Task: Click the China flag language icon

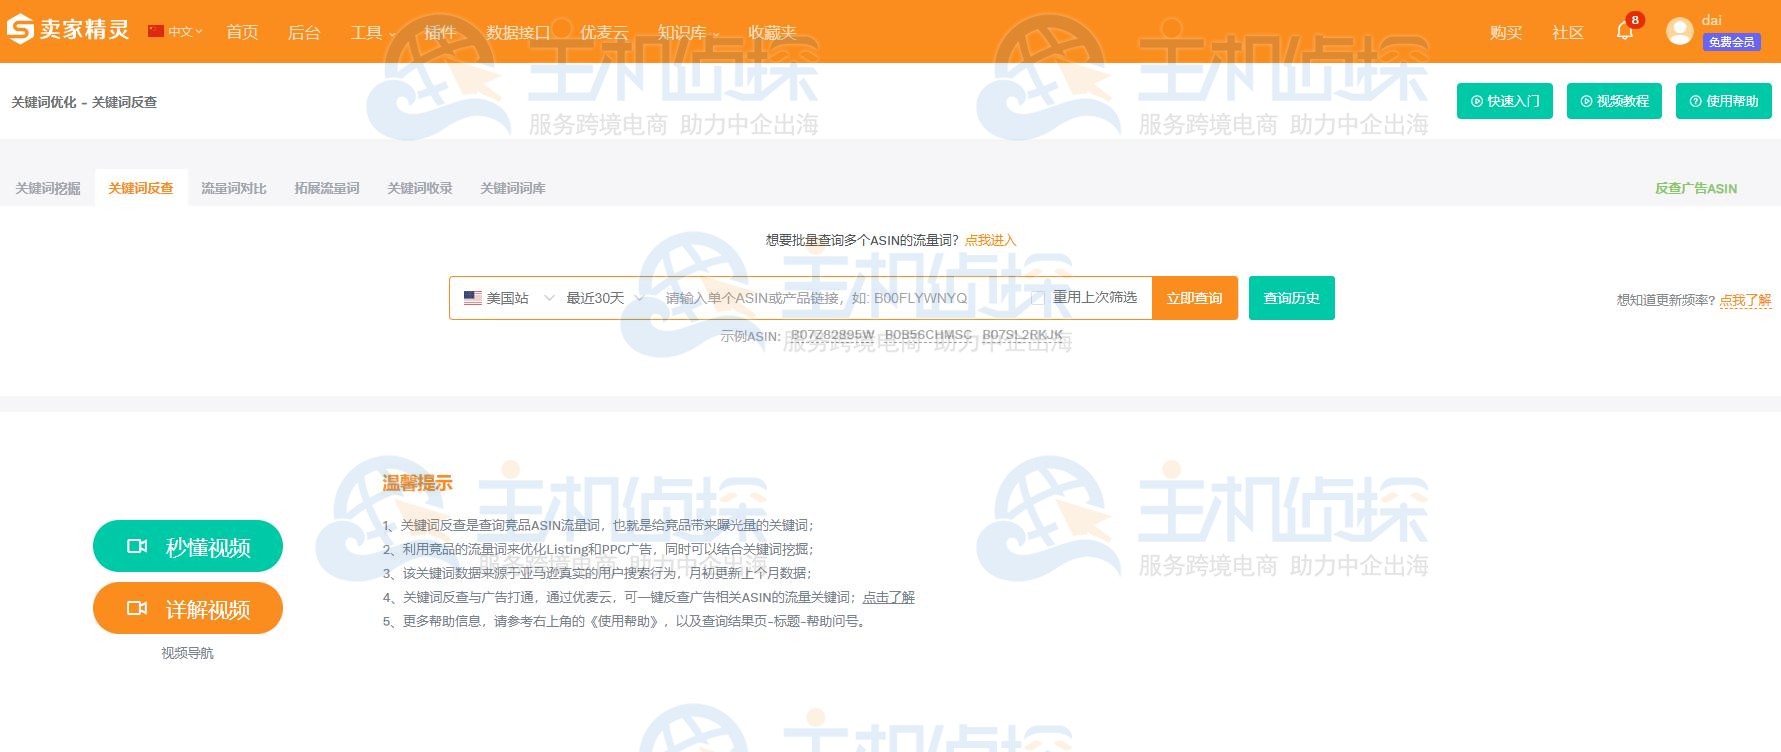Action: (156, 31)
